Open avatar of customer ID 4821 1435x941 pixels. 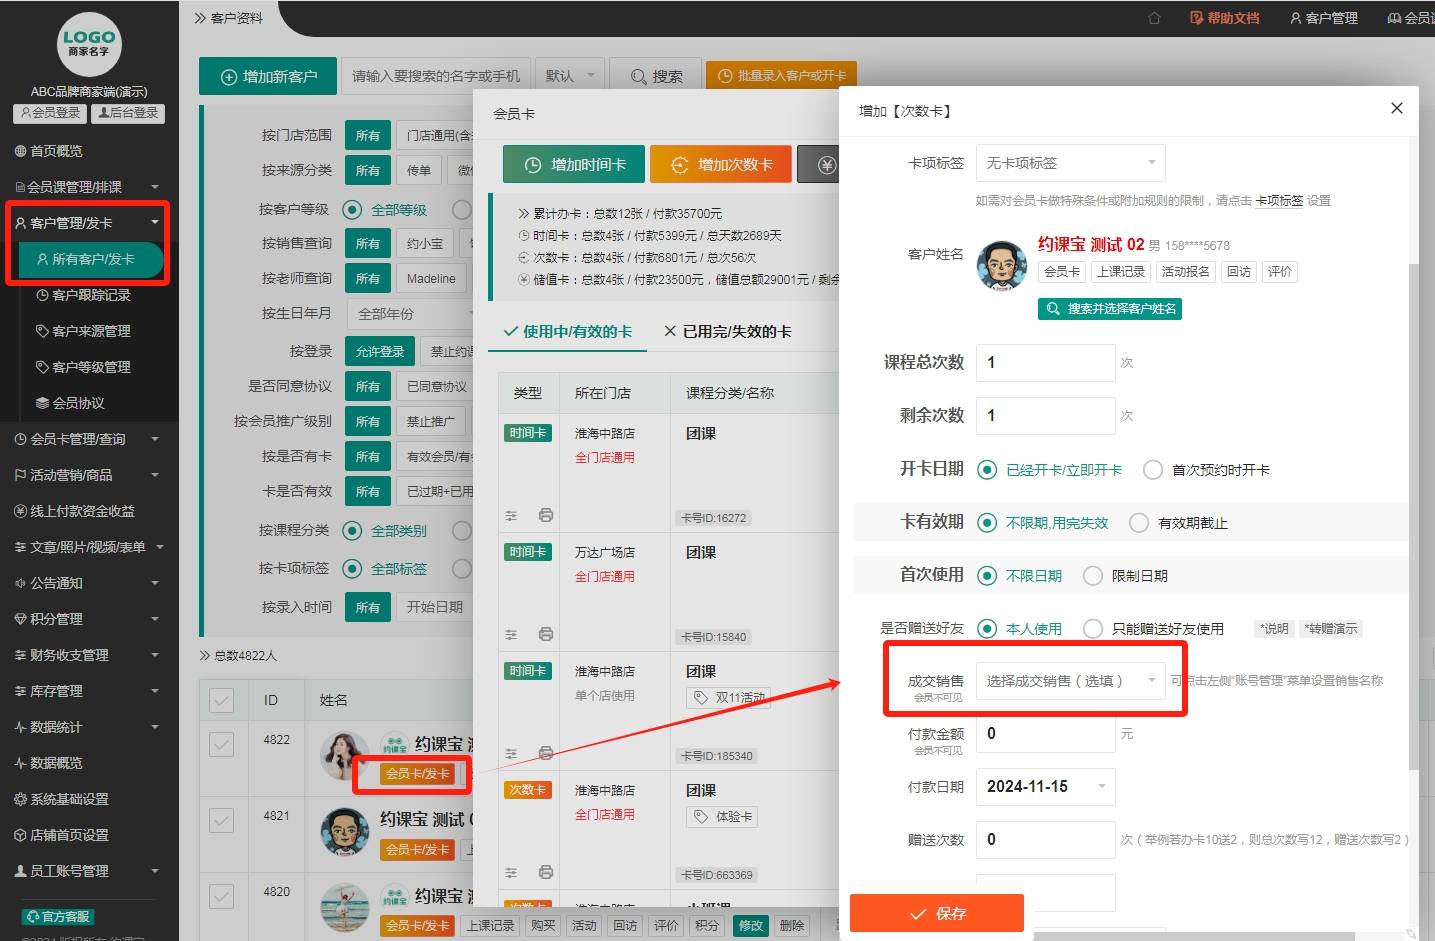point(345,831)
